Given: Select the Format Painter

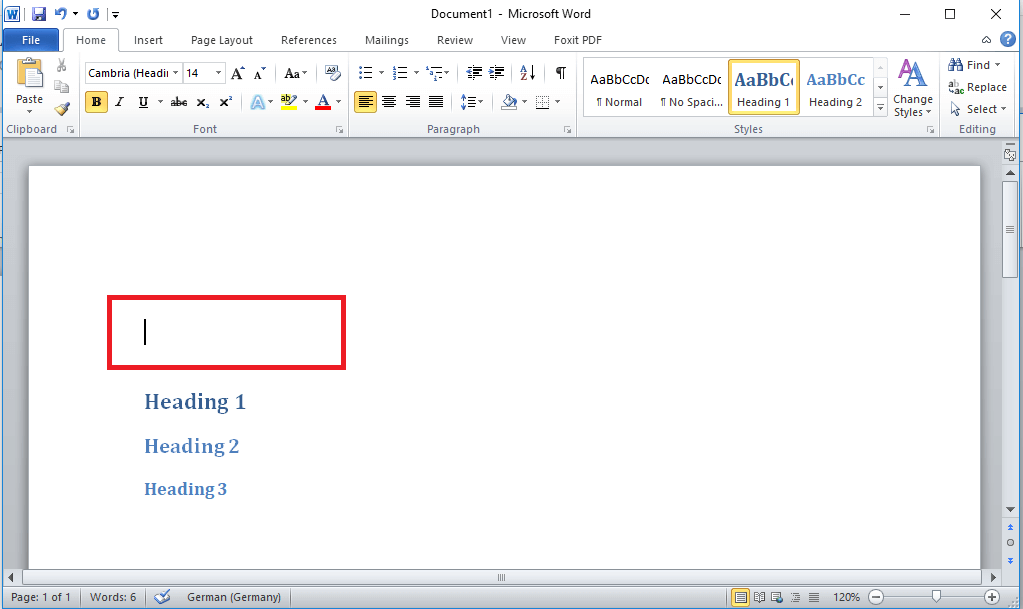Looking at the screenshot, I should click(x=61, y=108).
